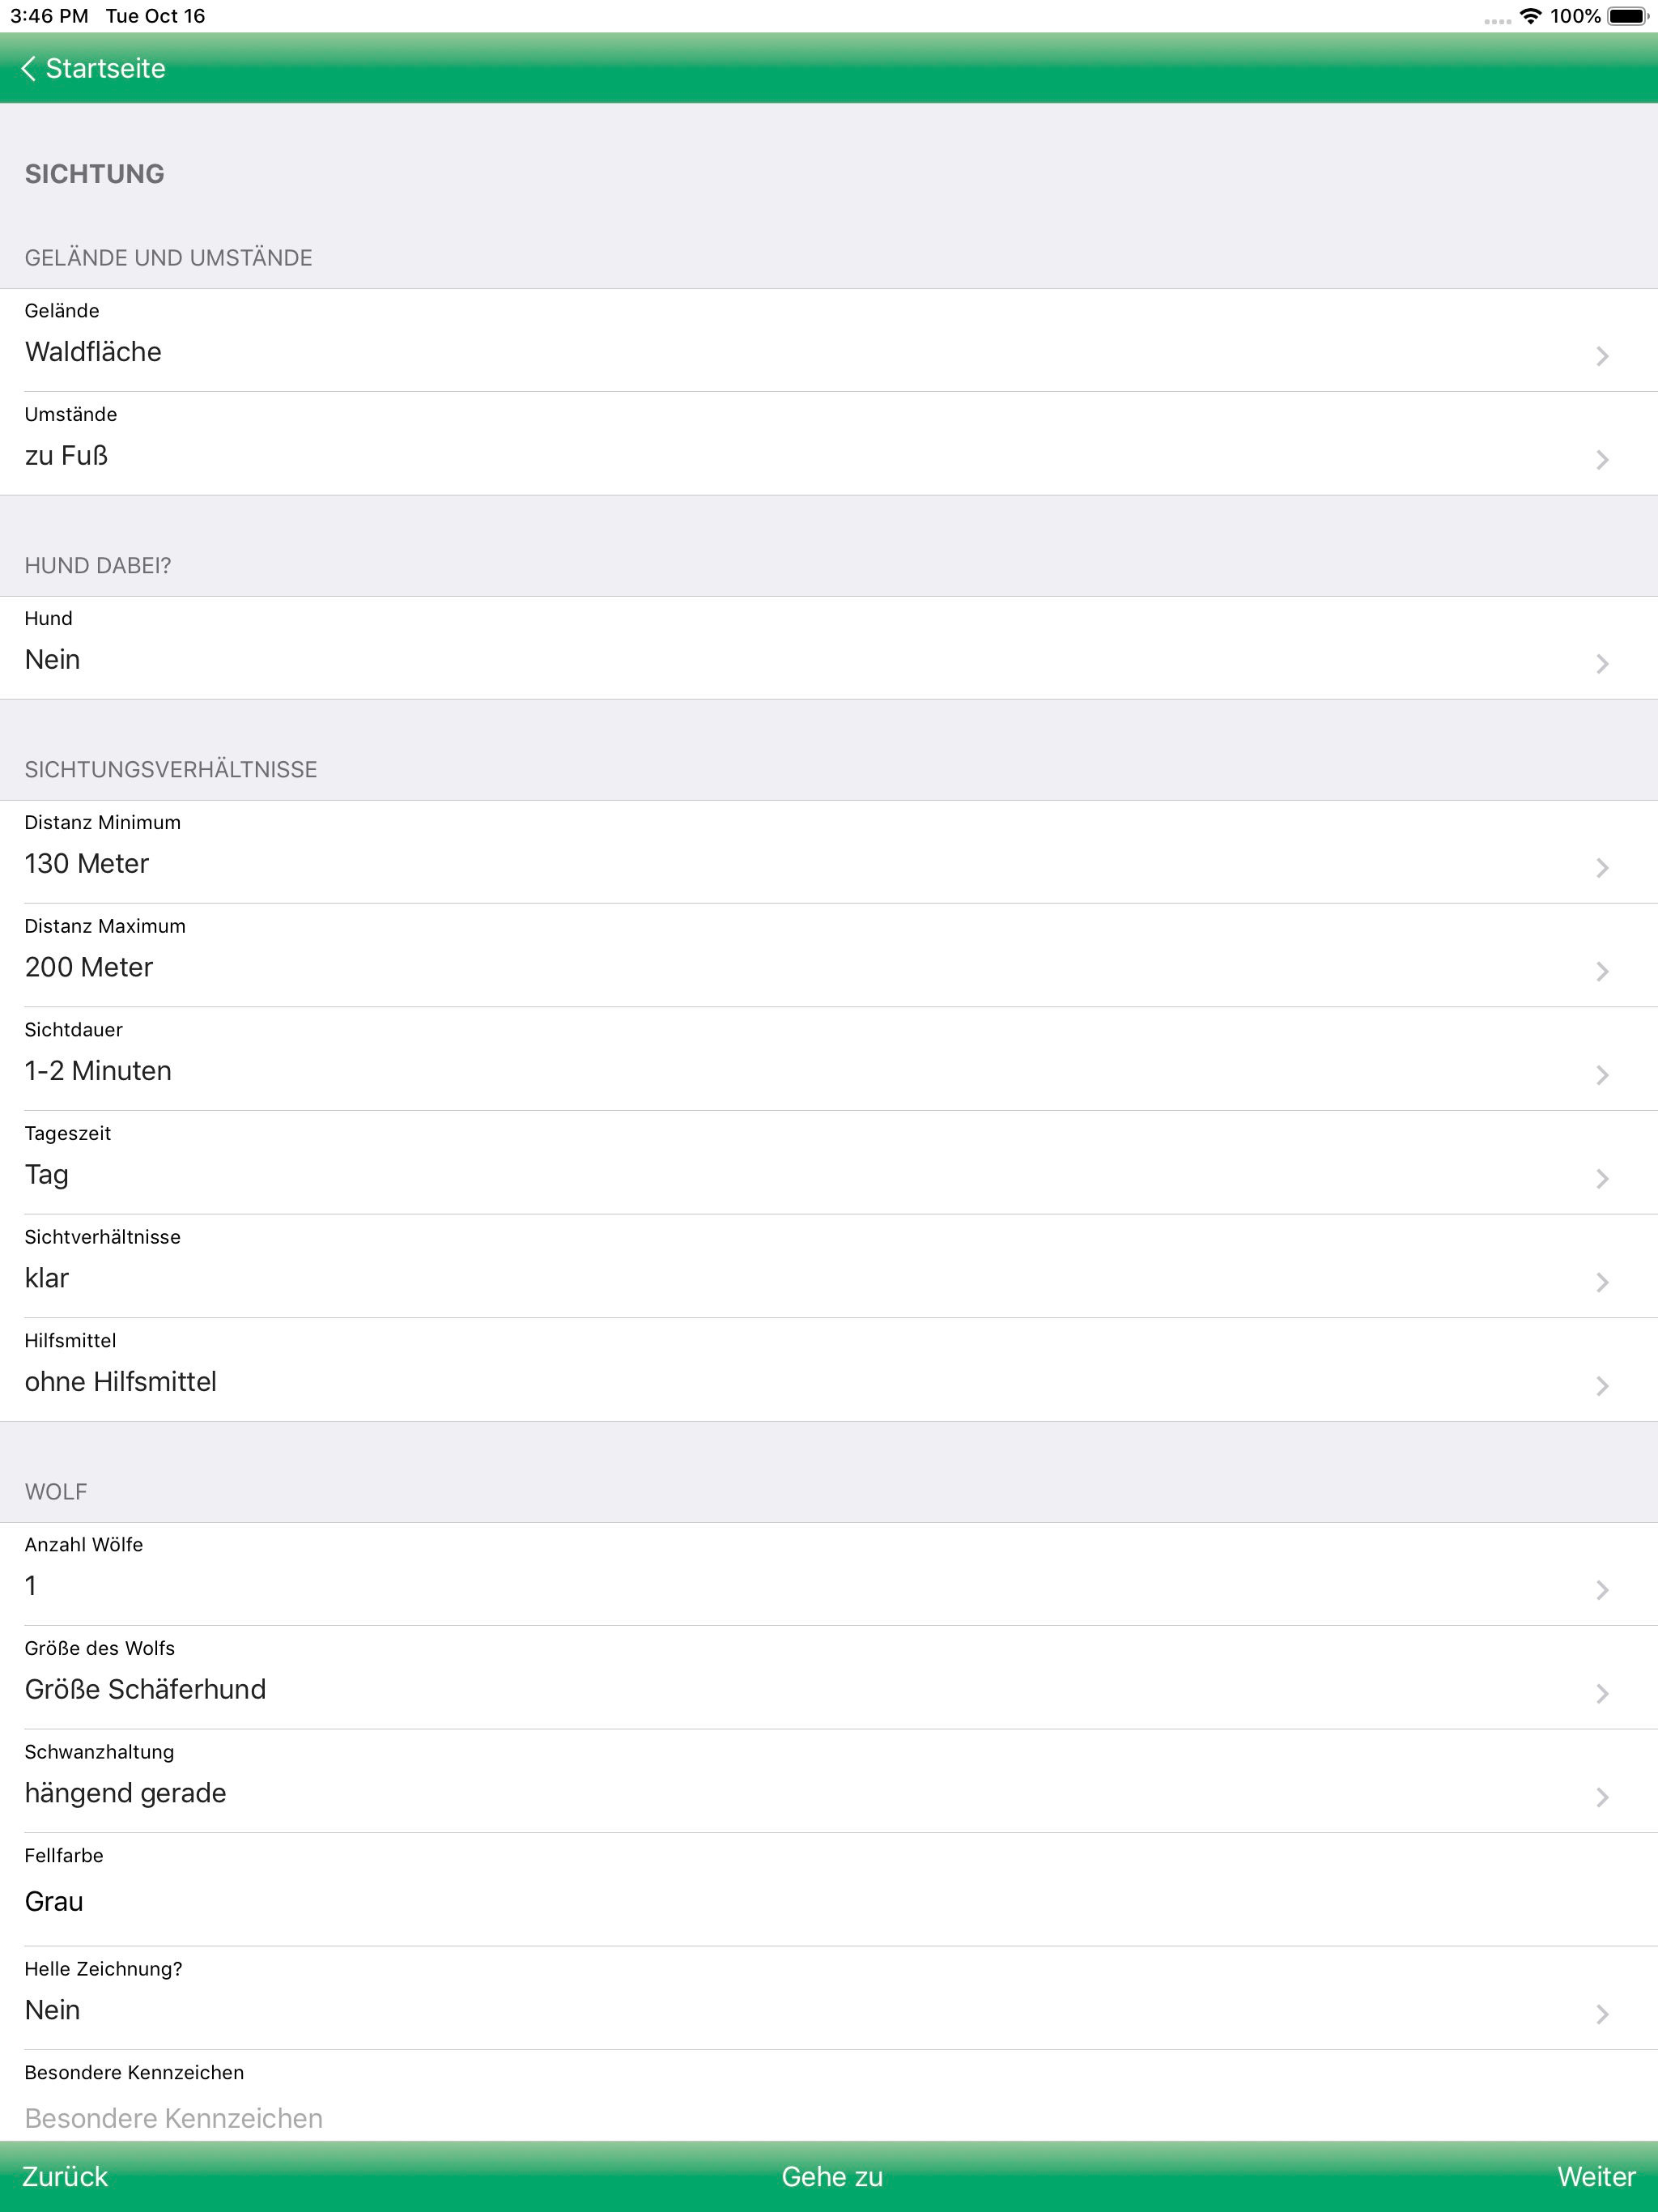The image size is (1658, 2212).
Task: Open Gelände chevron for Waldfläche
Action: (1602, 356)
